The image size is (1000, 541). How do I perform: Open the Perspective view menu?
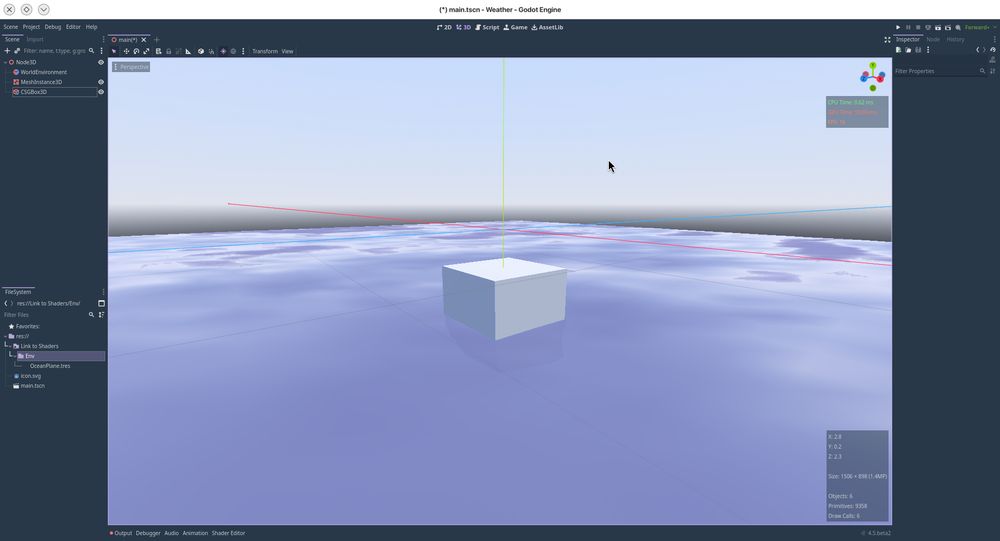(131, 67)
